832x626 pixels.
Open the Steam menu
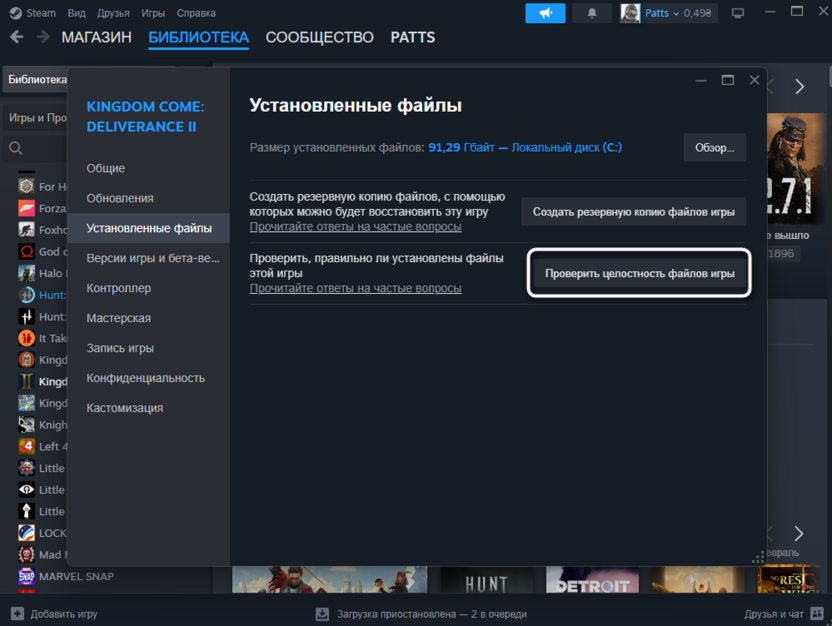tap(32, 13)
